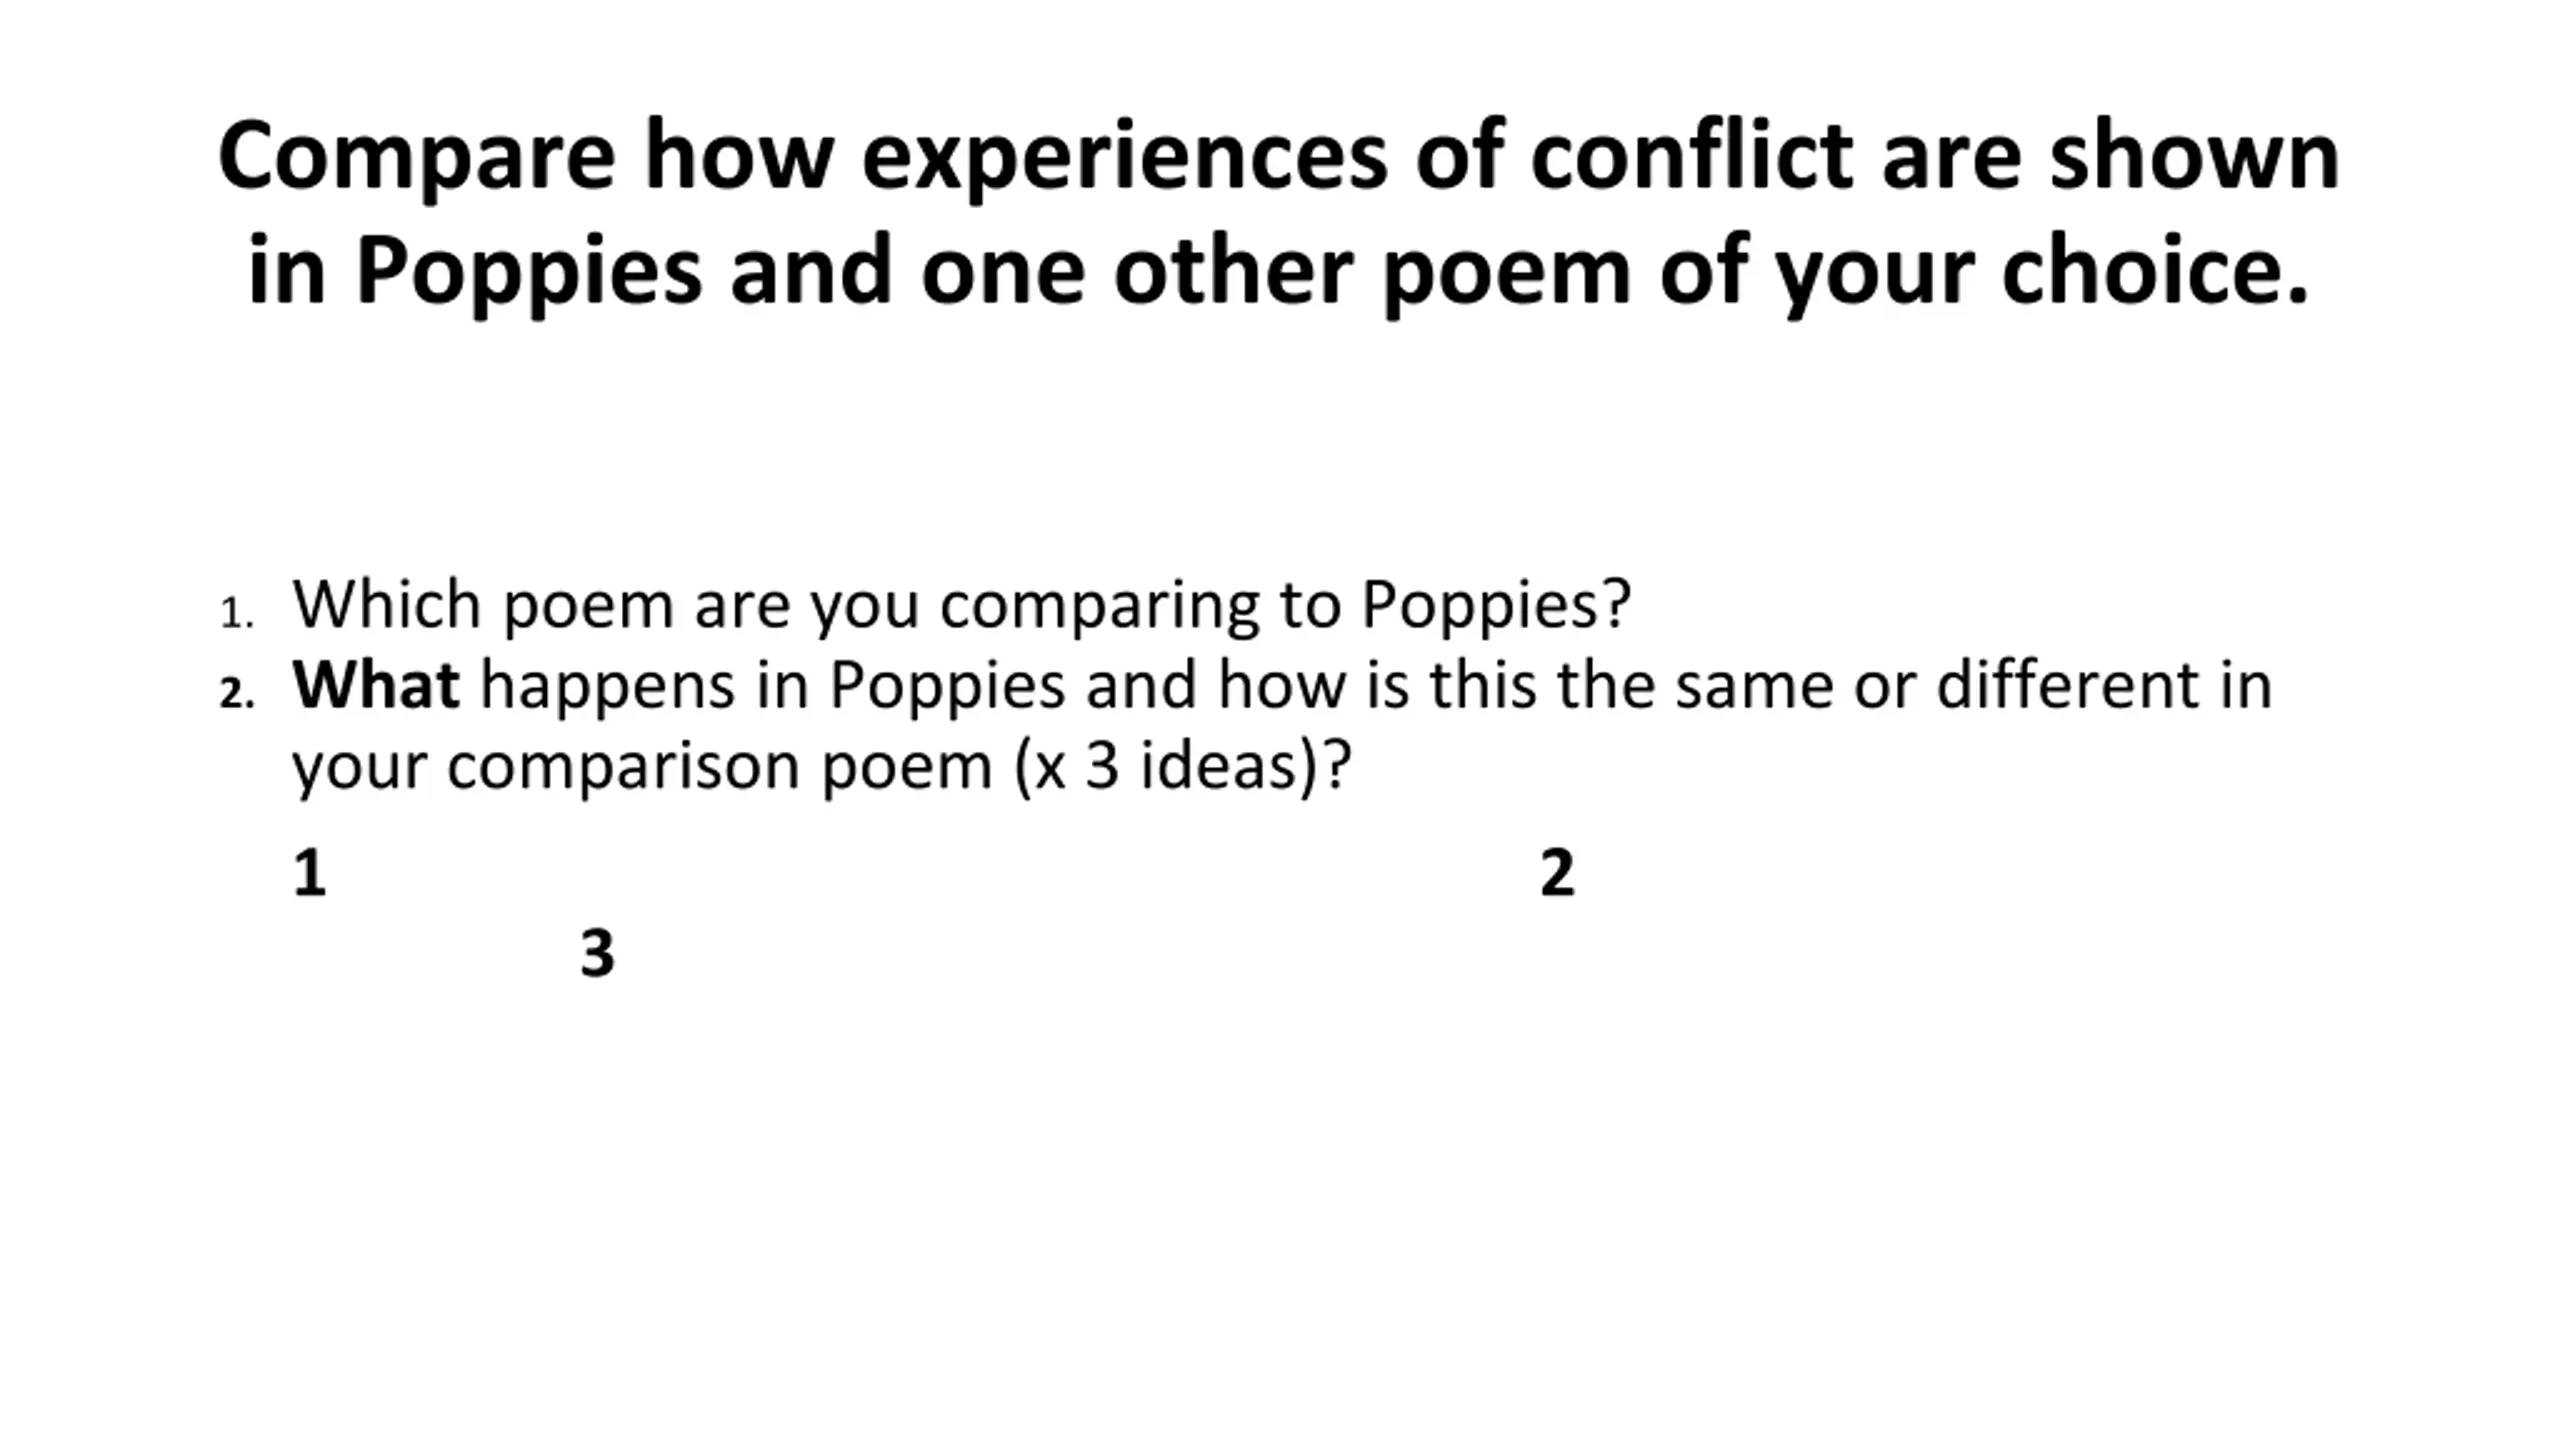This screenshot has height=1440, width=2560.
Task: Click the word 'shown' in the title
Action: tap(2194, 156)
